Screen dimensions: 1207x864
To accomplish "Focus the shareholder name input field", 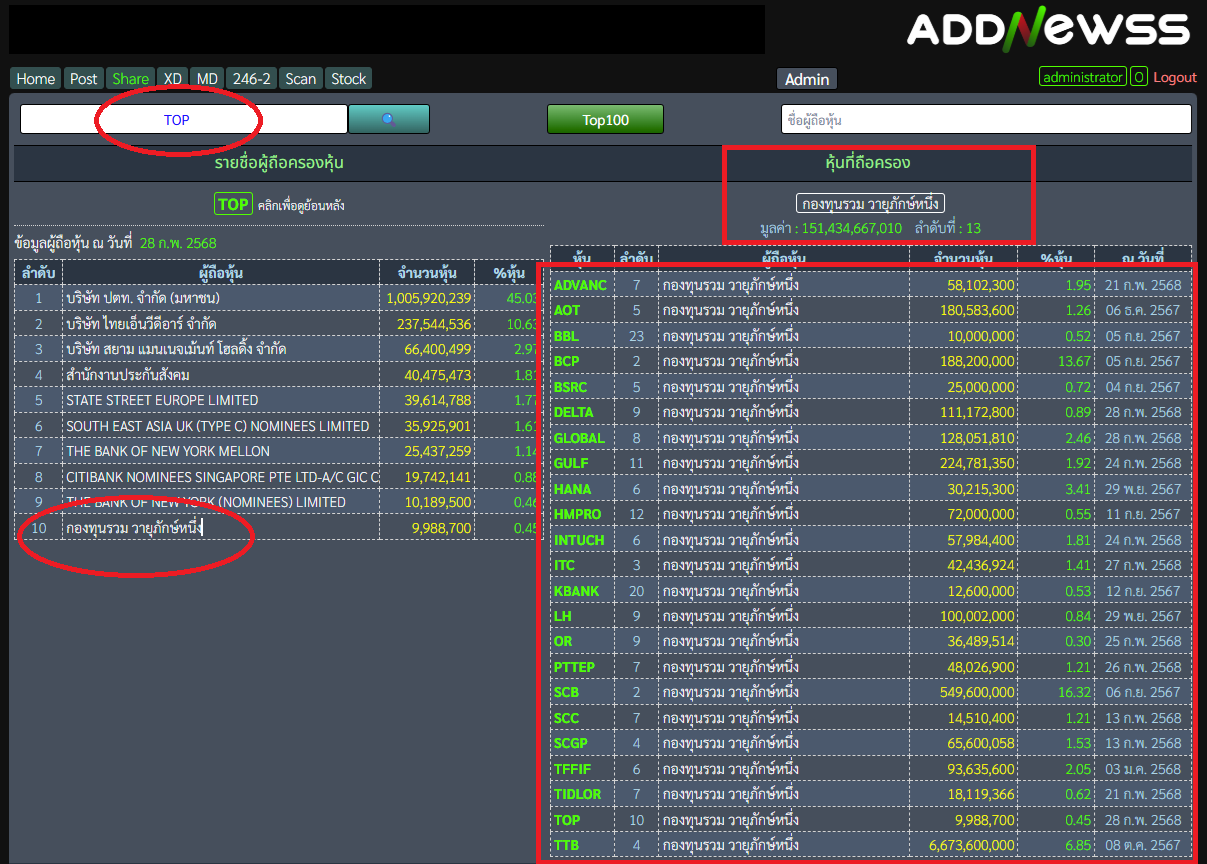I will click(986, 119).
